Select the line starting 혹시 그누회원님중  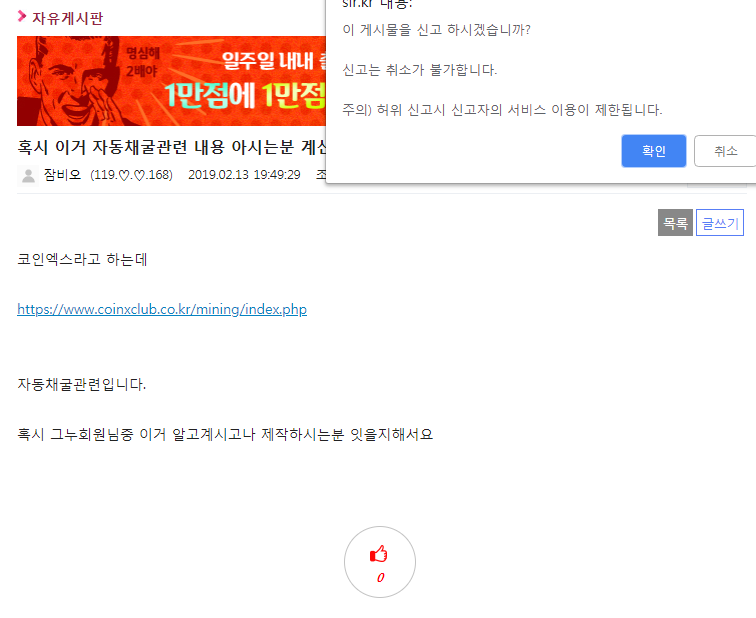tap(225, 434)
